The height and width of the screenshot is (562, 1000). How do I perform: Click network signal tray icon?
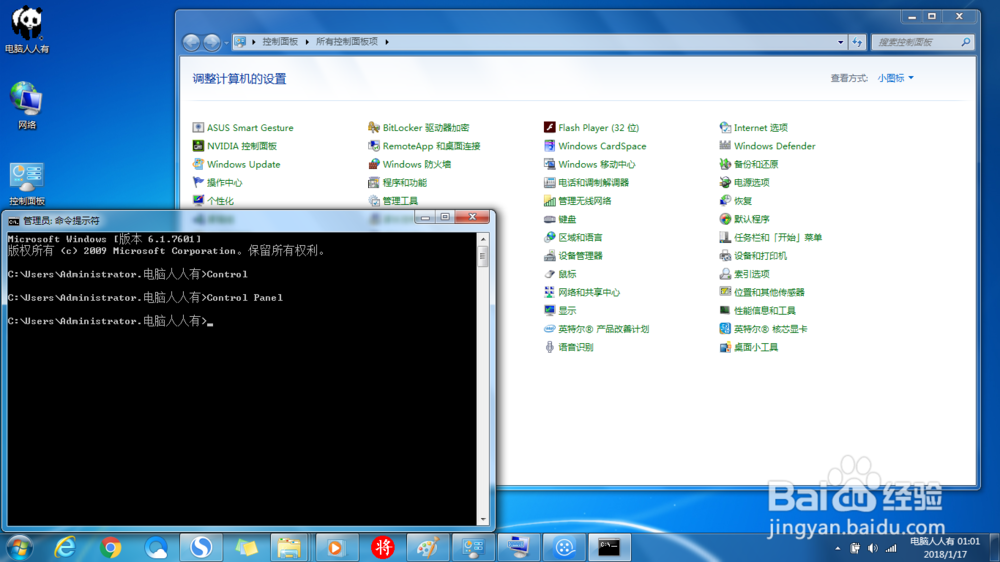point(891,548)
